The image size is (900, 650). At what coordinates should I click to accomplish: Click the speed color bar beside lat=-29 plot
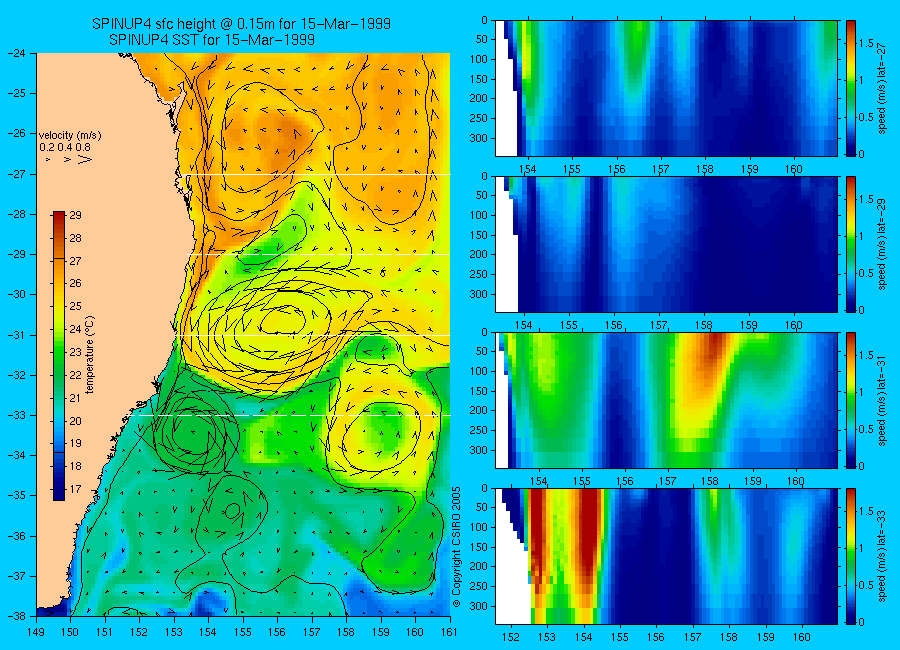850,245
